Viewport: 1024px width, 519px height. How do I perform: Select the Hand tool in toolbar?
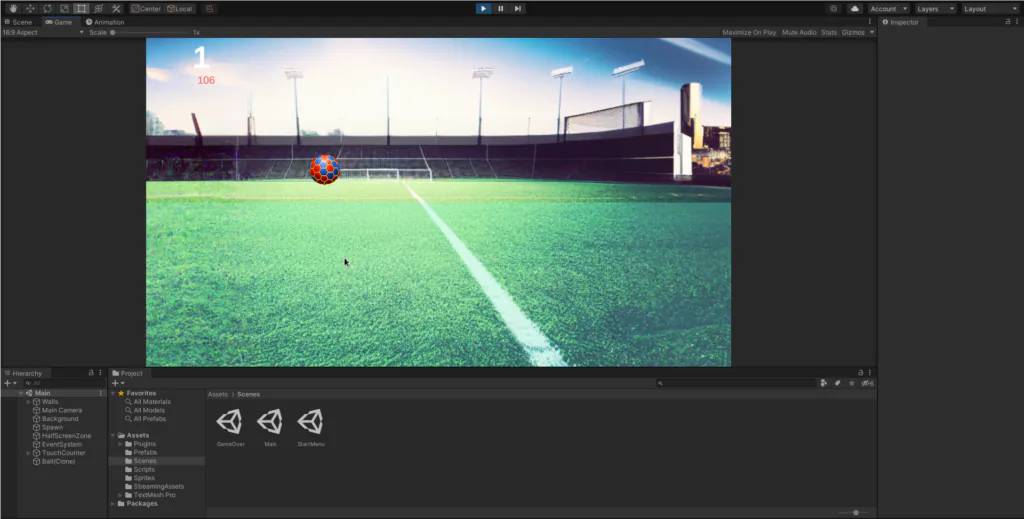click(13, 8)
